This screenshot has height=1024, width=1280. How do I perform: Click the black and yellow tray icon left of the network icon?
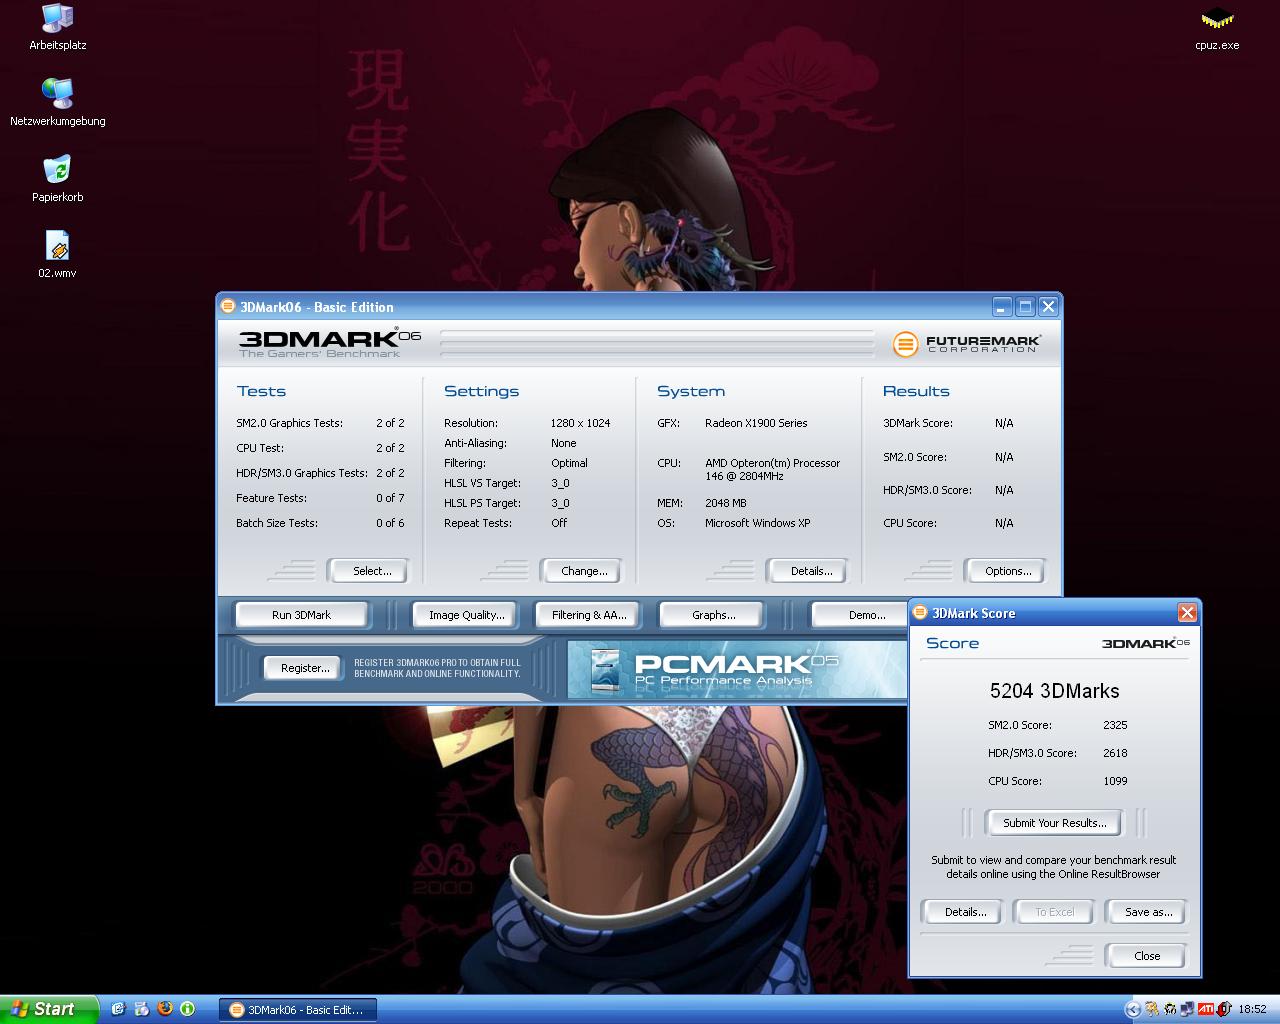coord(1170,1009)
